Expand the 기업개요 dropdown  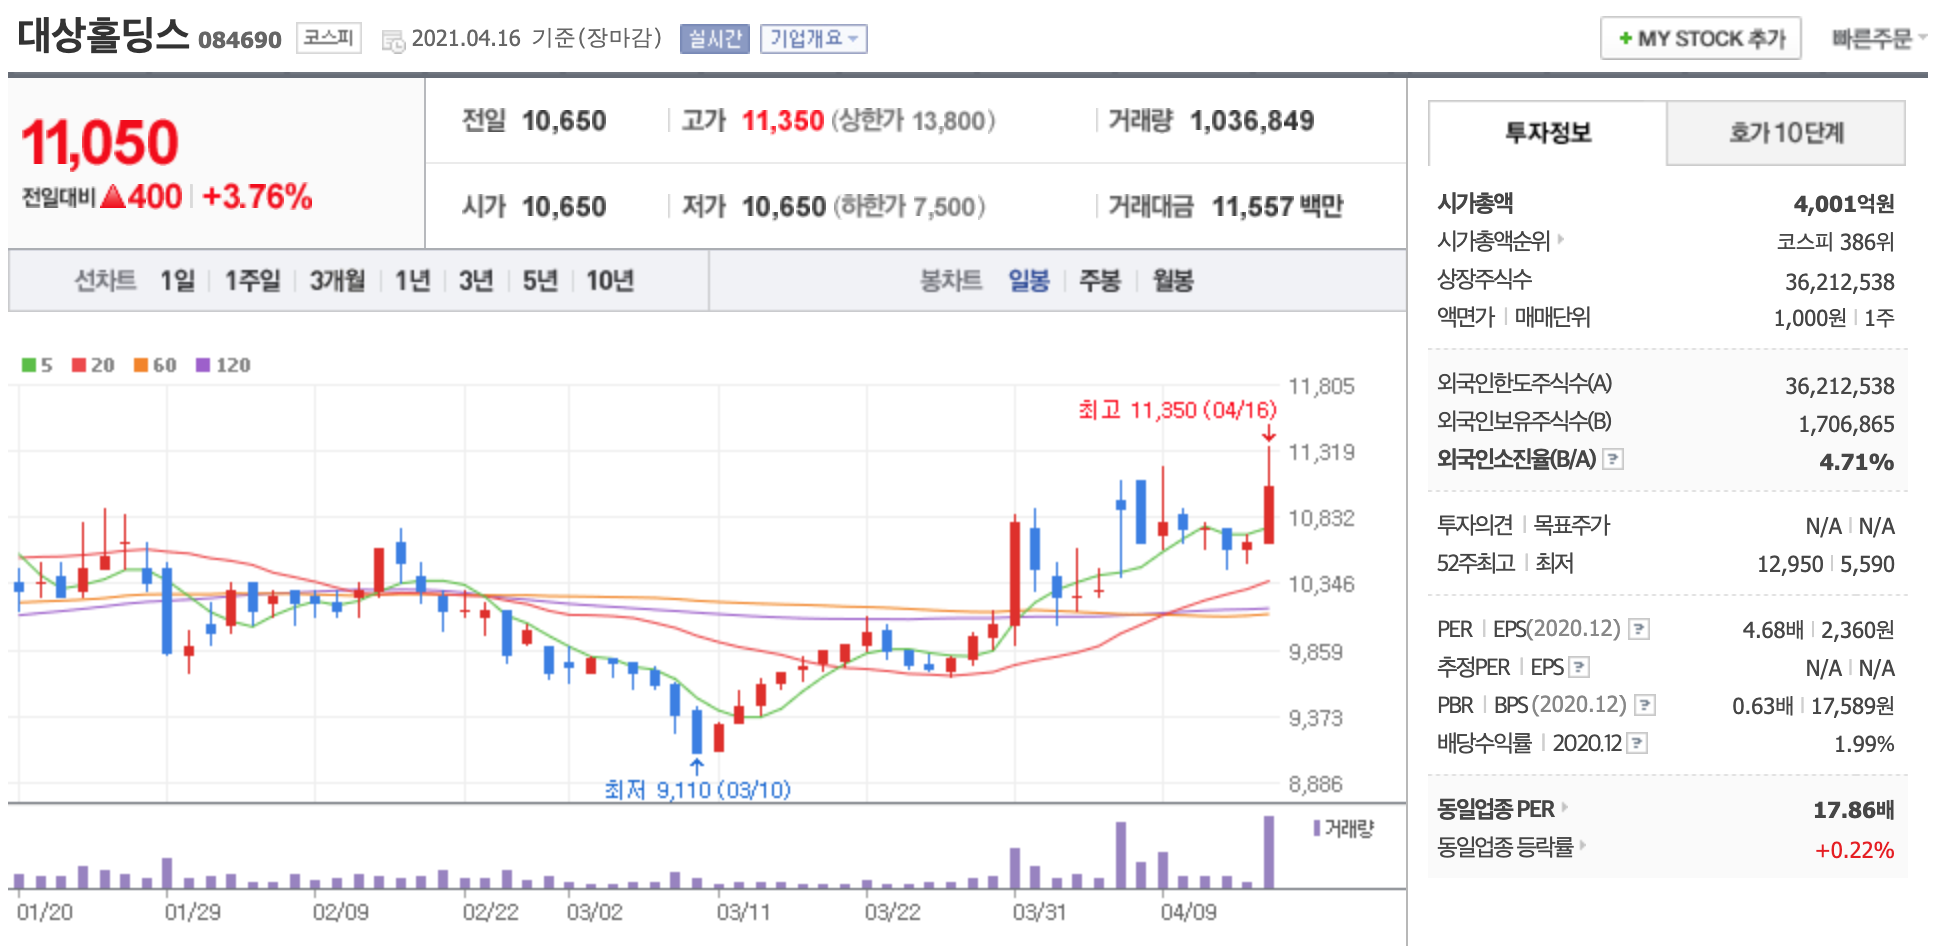(813, 39)
